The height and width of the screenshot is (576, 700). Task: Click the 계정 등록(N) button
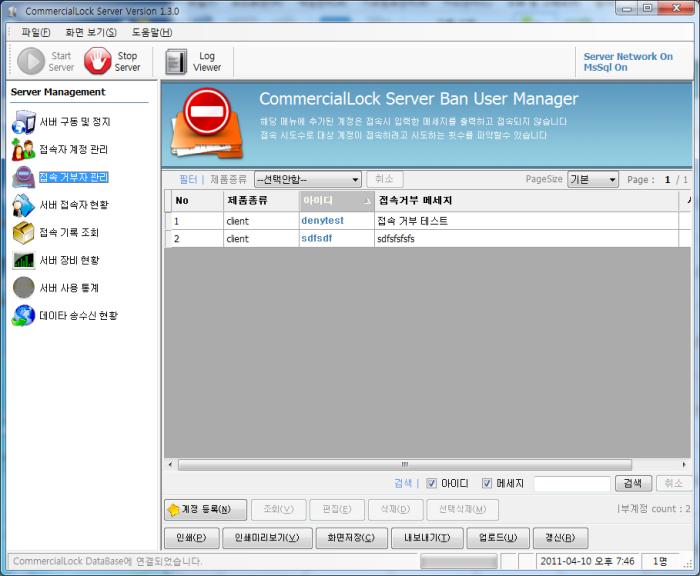[x=205, y=509]
